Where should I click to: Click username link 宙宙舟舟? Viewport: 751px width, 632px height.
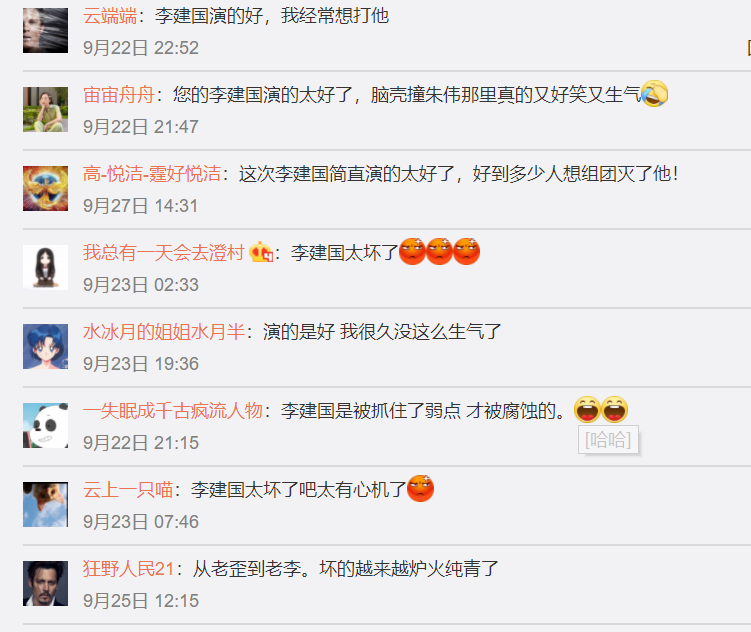pos(119,95)
